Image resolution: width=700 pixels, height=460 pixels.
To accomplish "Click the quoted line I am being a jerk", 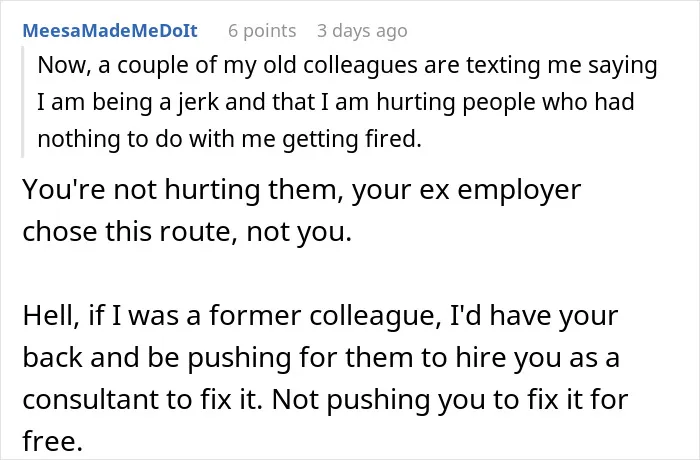I will [336, 102].
